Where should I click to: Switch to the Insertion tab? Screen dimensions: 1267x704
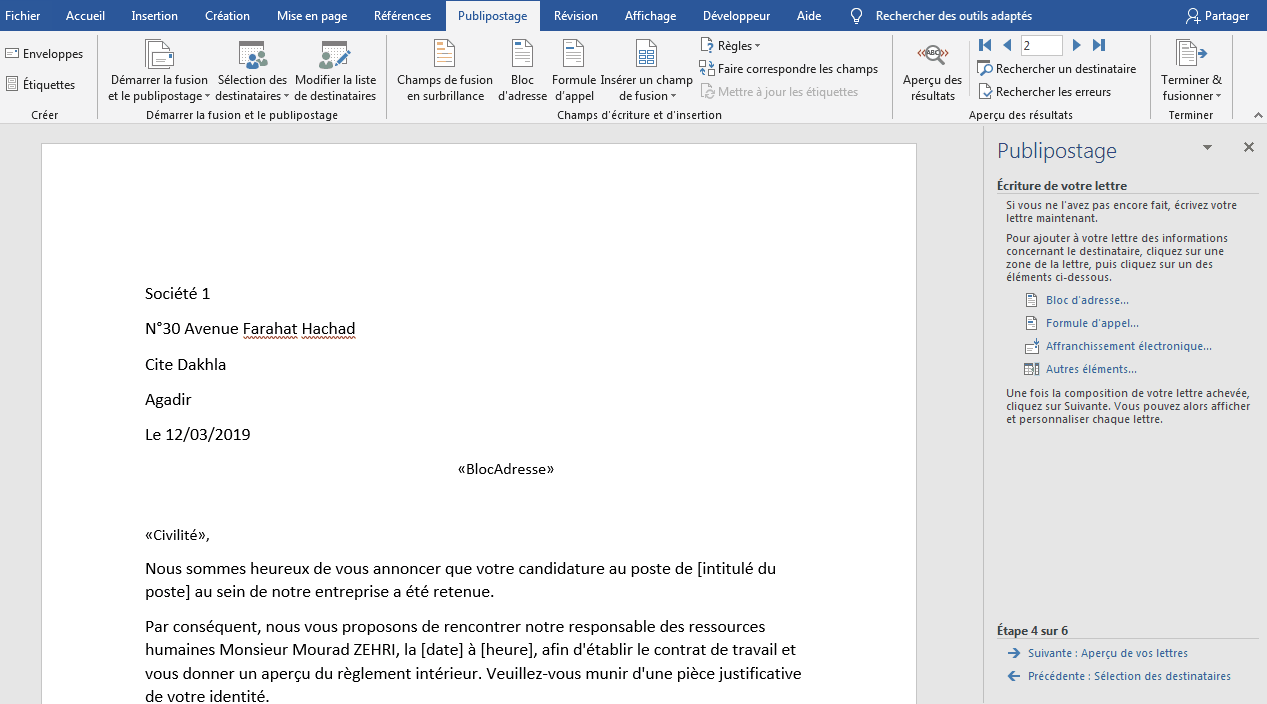tap(154, 16)
